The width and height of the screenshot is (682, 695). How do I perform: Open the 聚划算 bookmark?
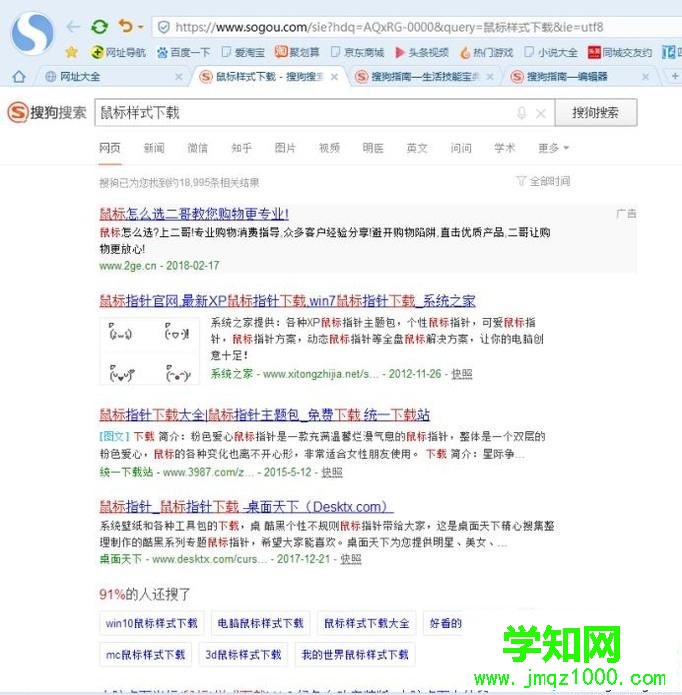pyautogui.click(x=297, y=52)
